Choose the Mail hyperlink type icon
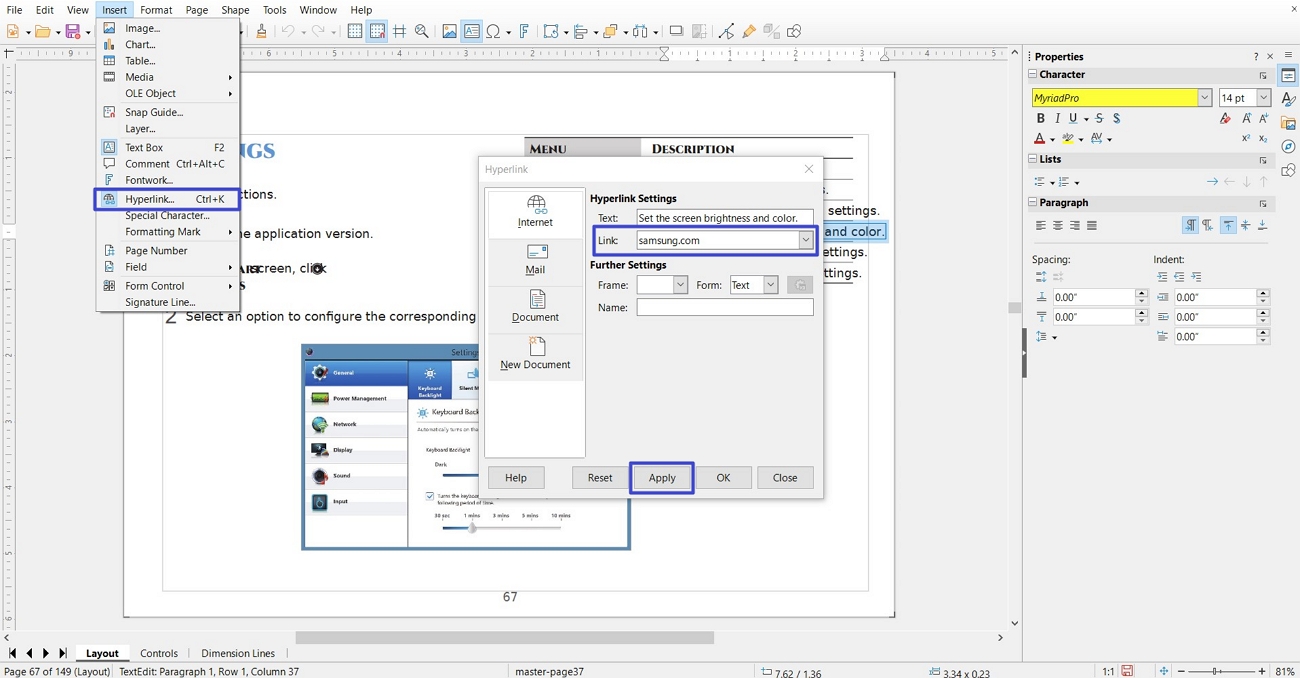 click(536, 260)
